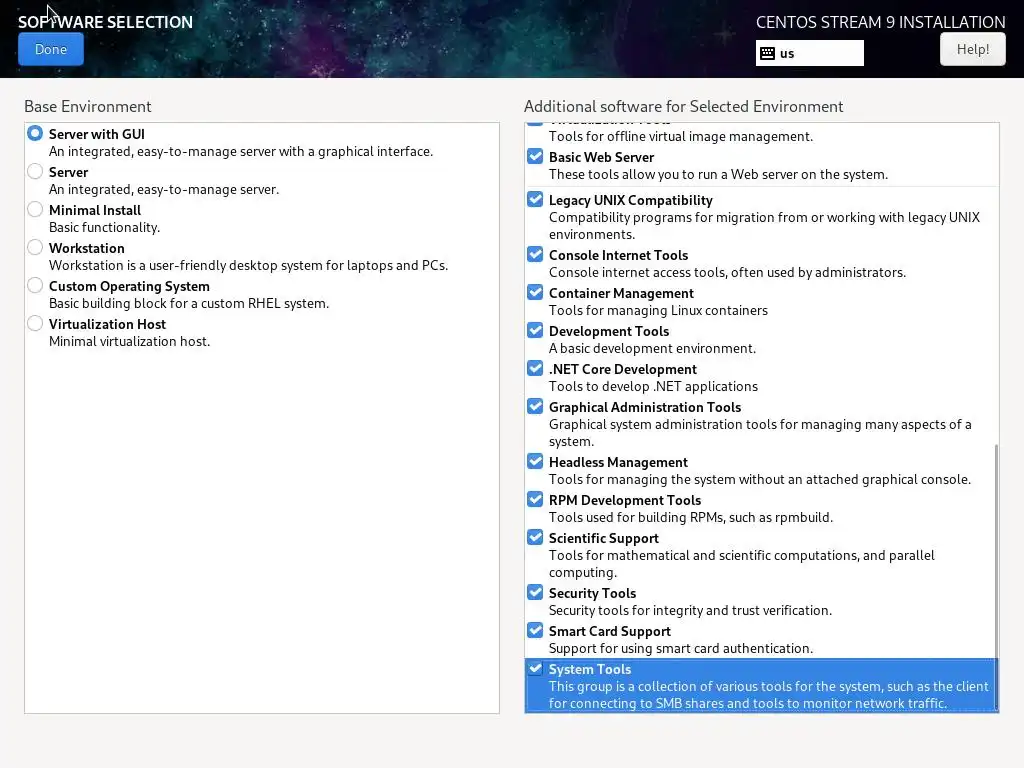Uncheck the Container Management checkbox
This screenshot has width=1024, height=768.
pyautogui.click(x=536, y=293)
